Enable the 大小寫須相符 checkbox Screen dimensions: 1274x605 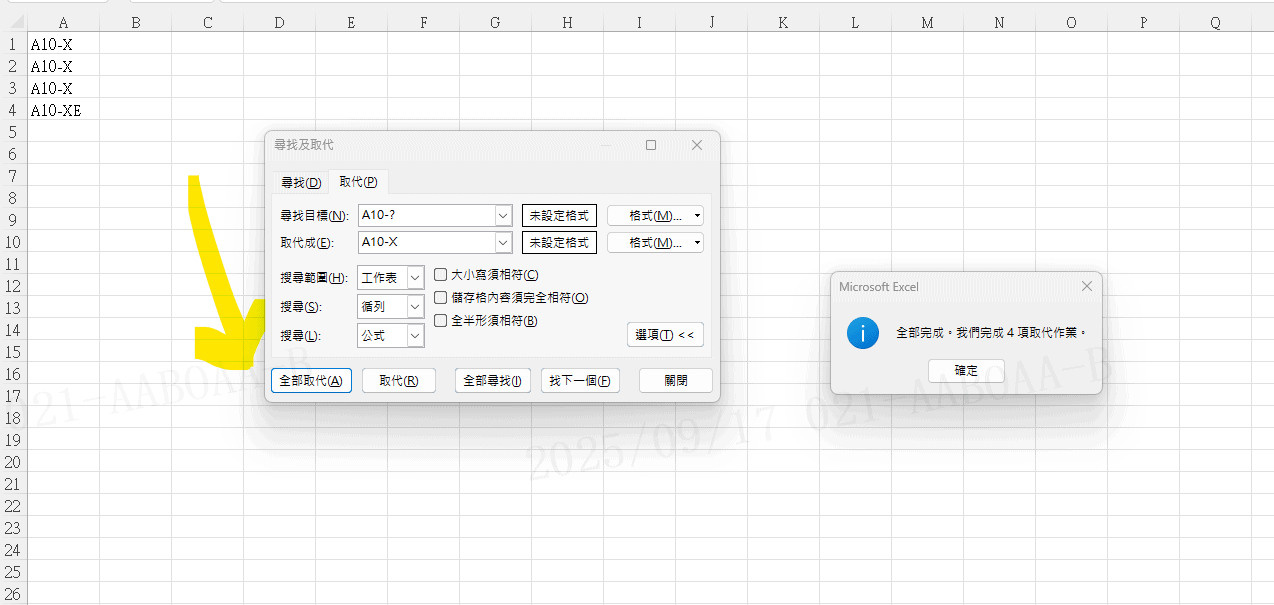(x=441, y=275)
